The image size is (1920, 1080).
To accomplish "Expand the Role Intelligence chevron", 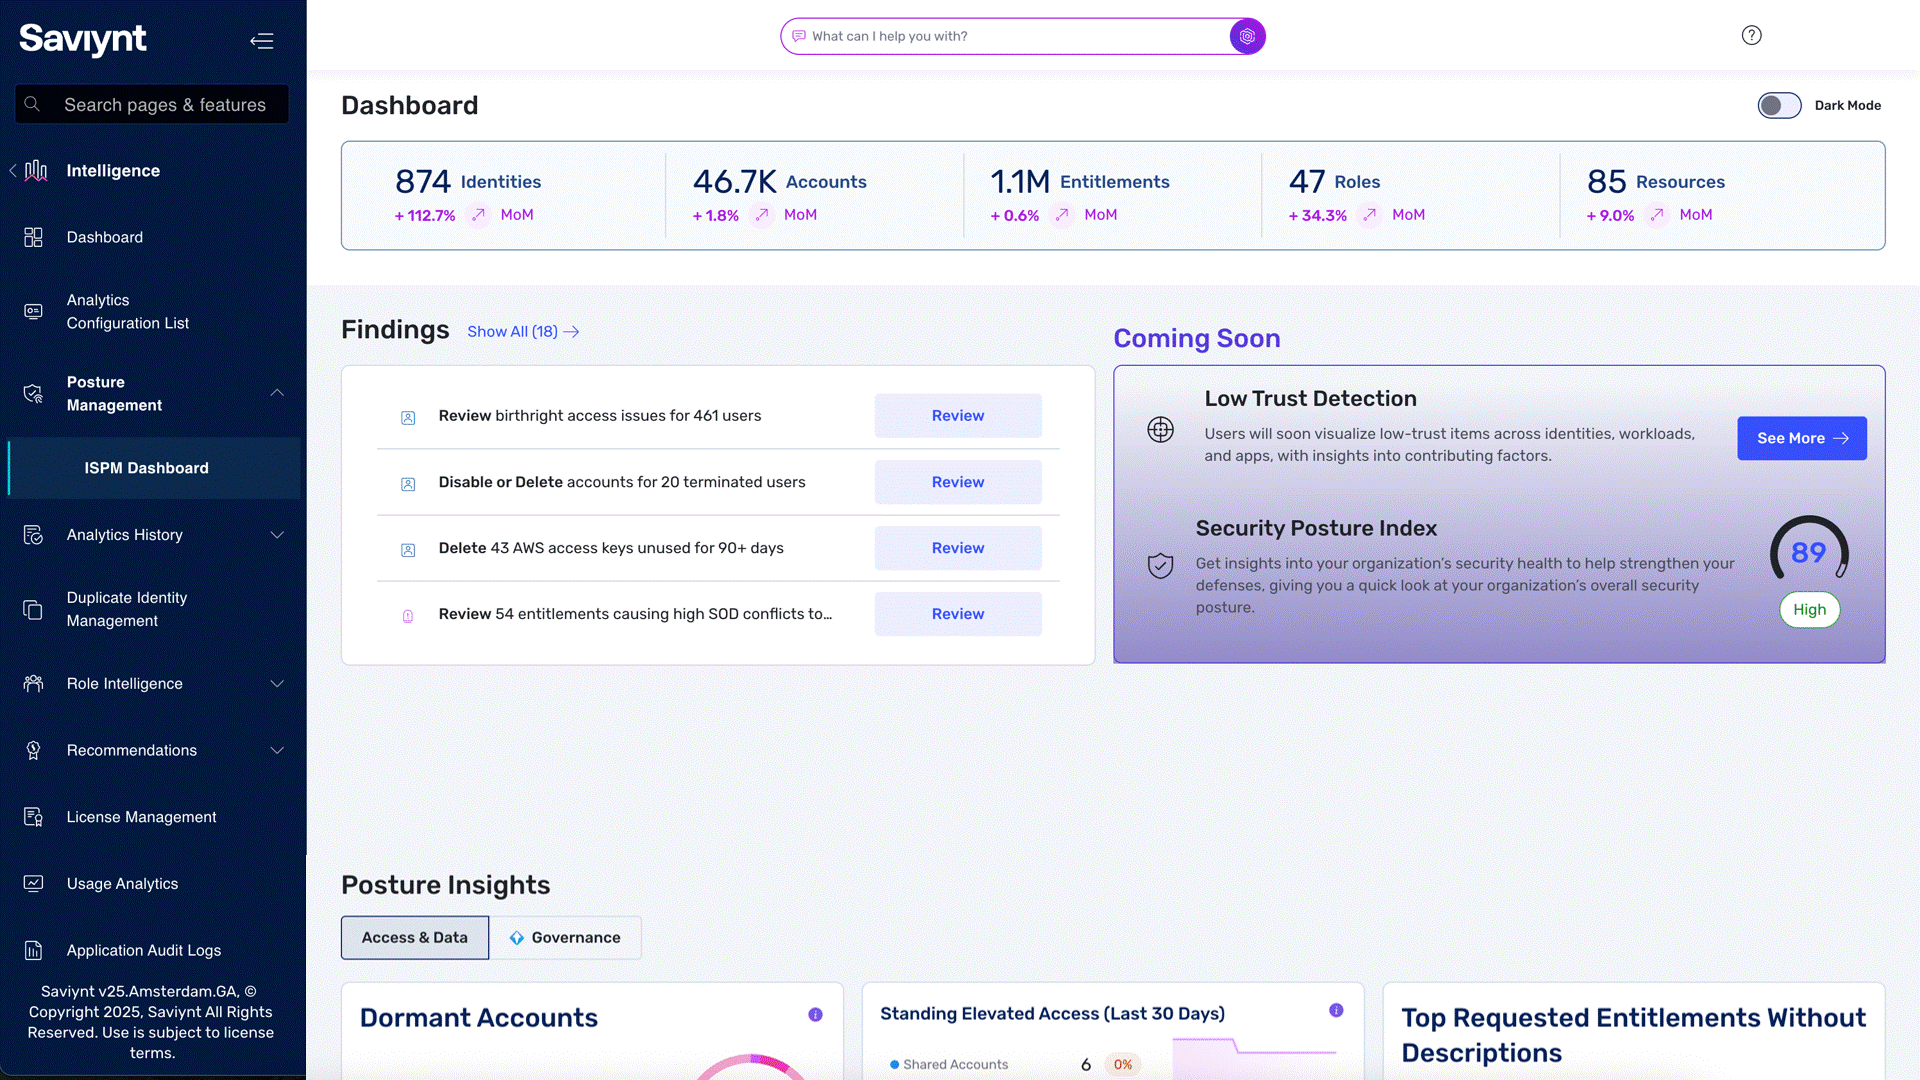I will pos(277,684).
